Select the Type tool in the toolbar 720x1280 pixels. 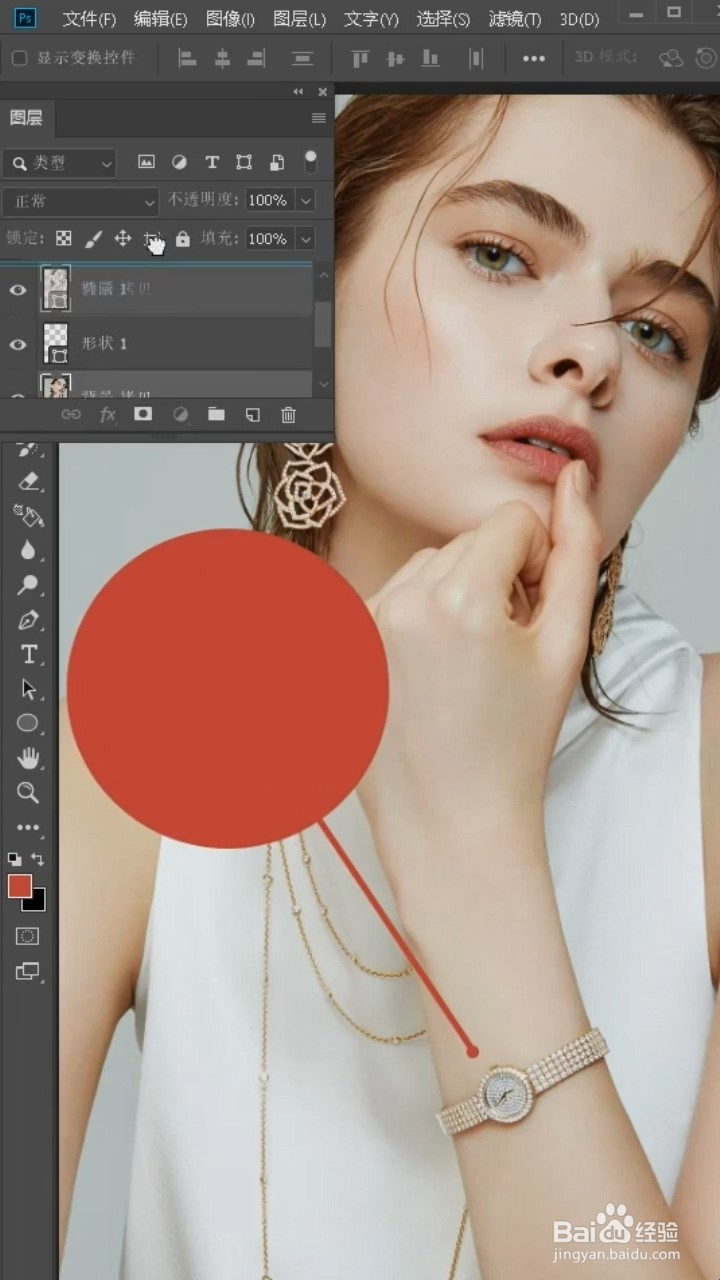pos(28,655)
